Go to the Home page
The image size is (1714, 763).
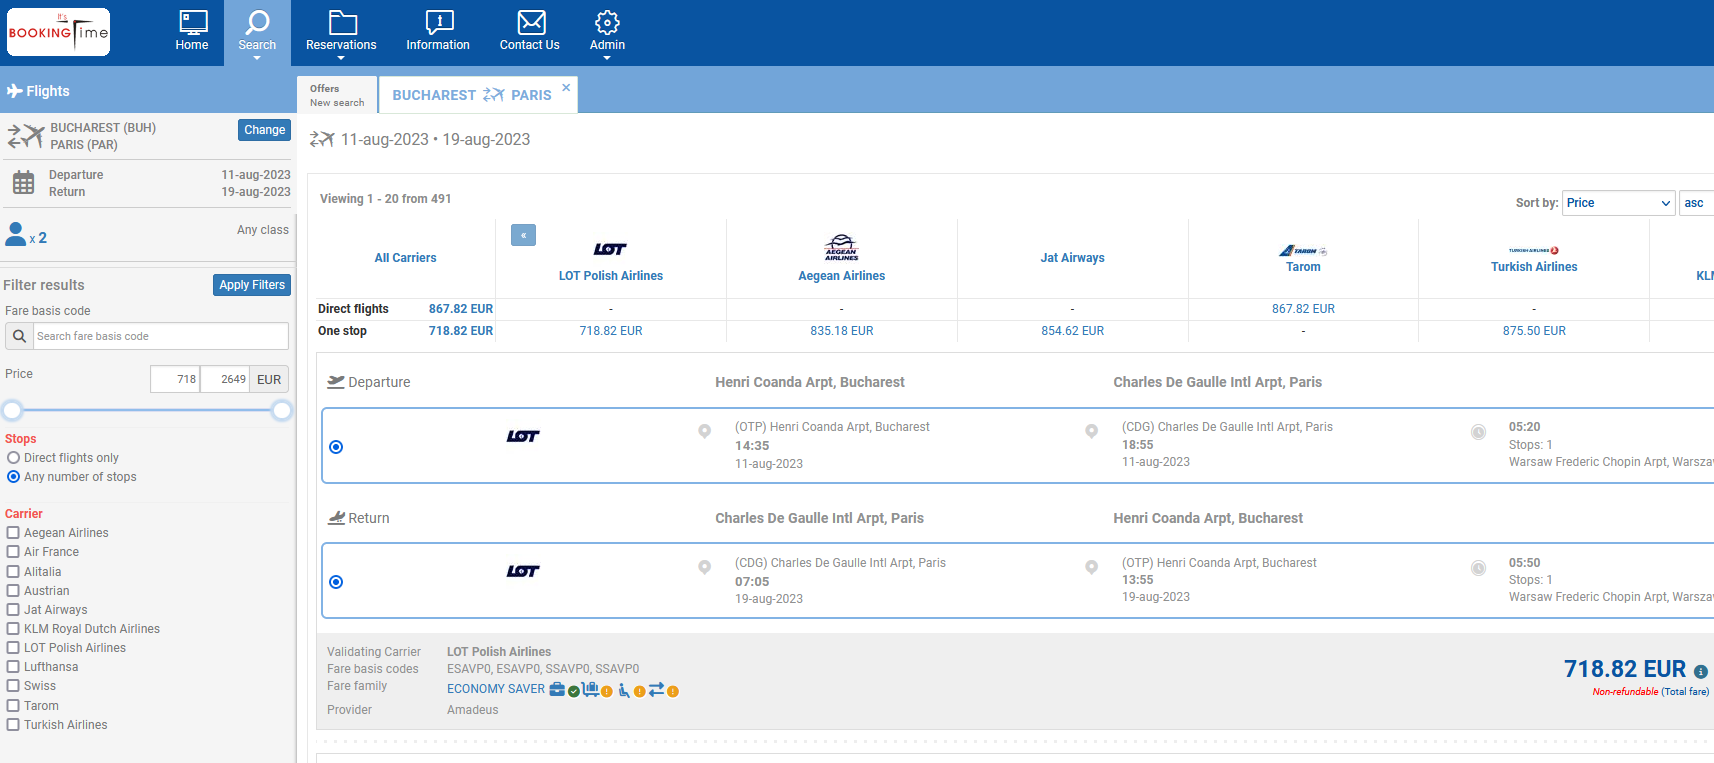point(192,32)
